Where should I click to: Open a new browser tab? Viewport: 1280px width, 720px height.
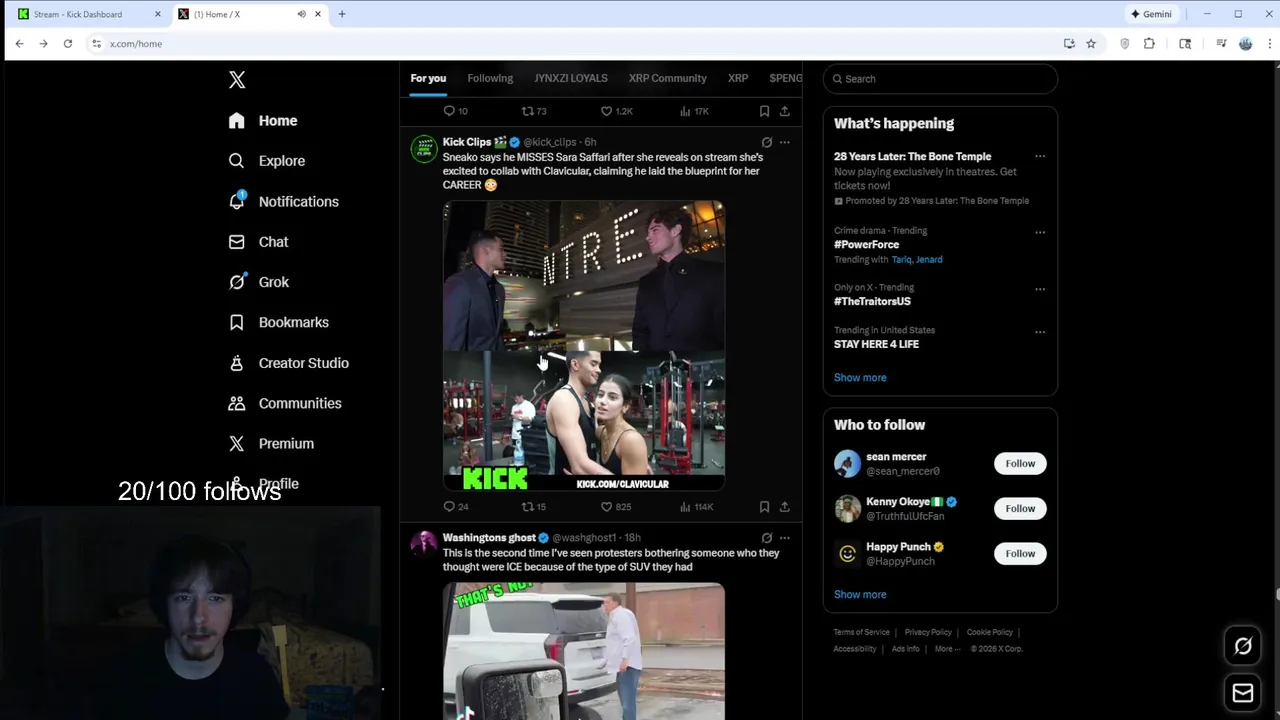(342, 14)
